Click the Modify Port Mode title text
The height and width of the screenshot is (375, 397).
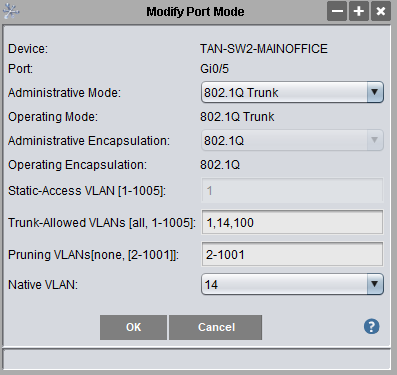tap(195, 12)
